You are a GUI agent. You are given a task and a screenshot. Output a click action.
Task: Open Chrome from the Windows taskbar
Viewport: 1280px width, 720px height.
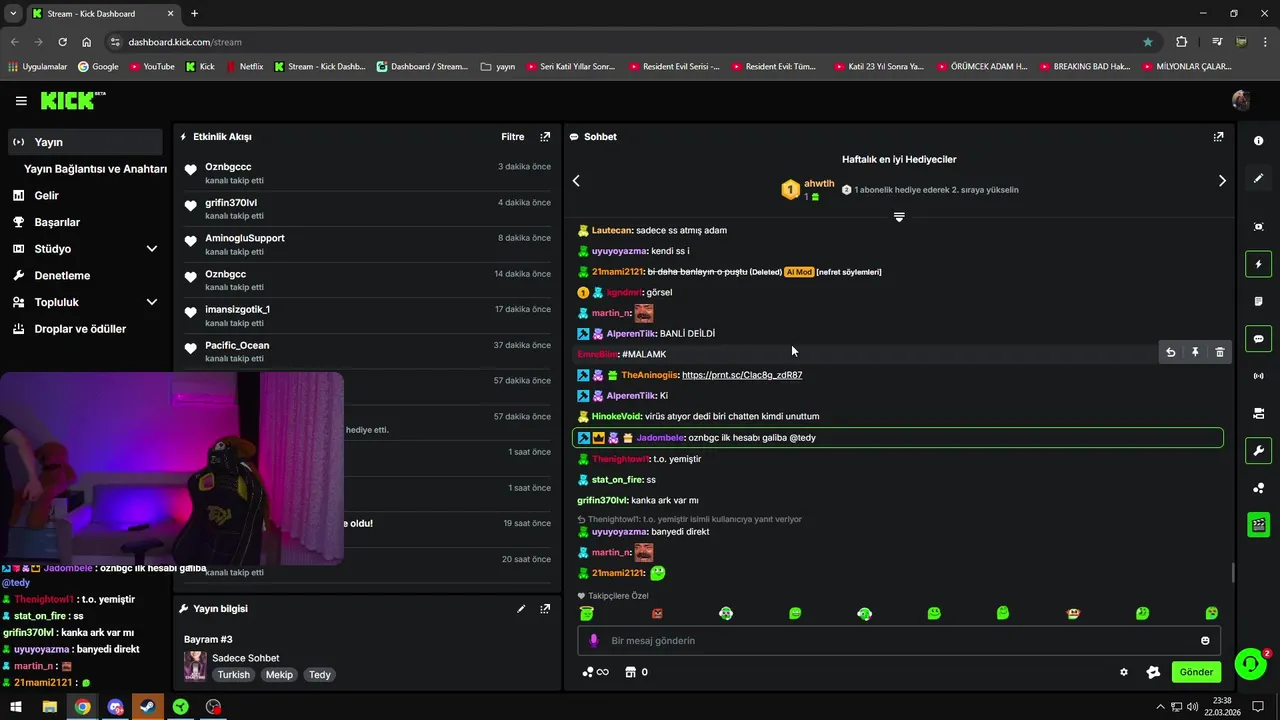point(82,707)
